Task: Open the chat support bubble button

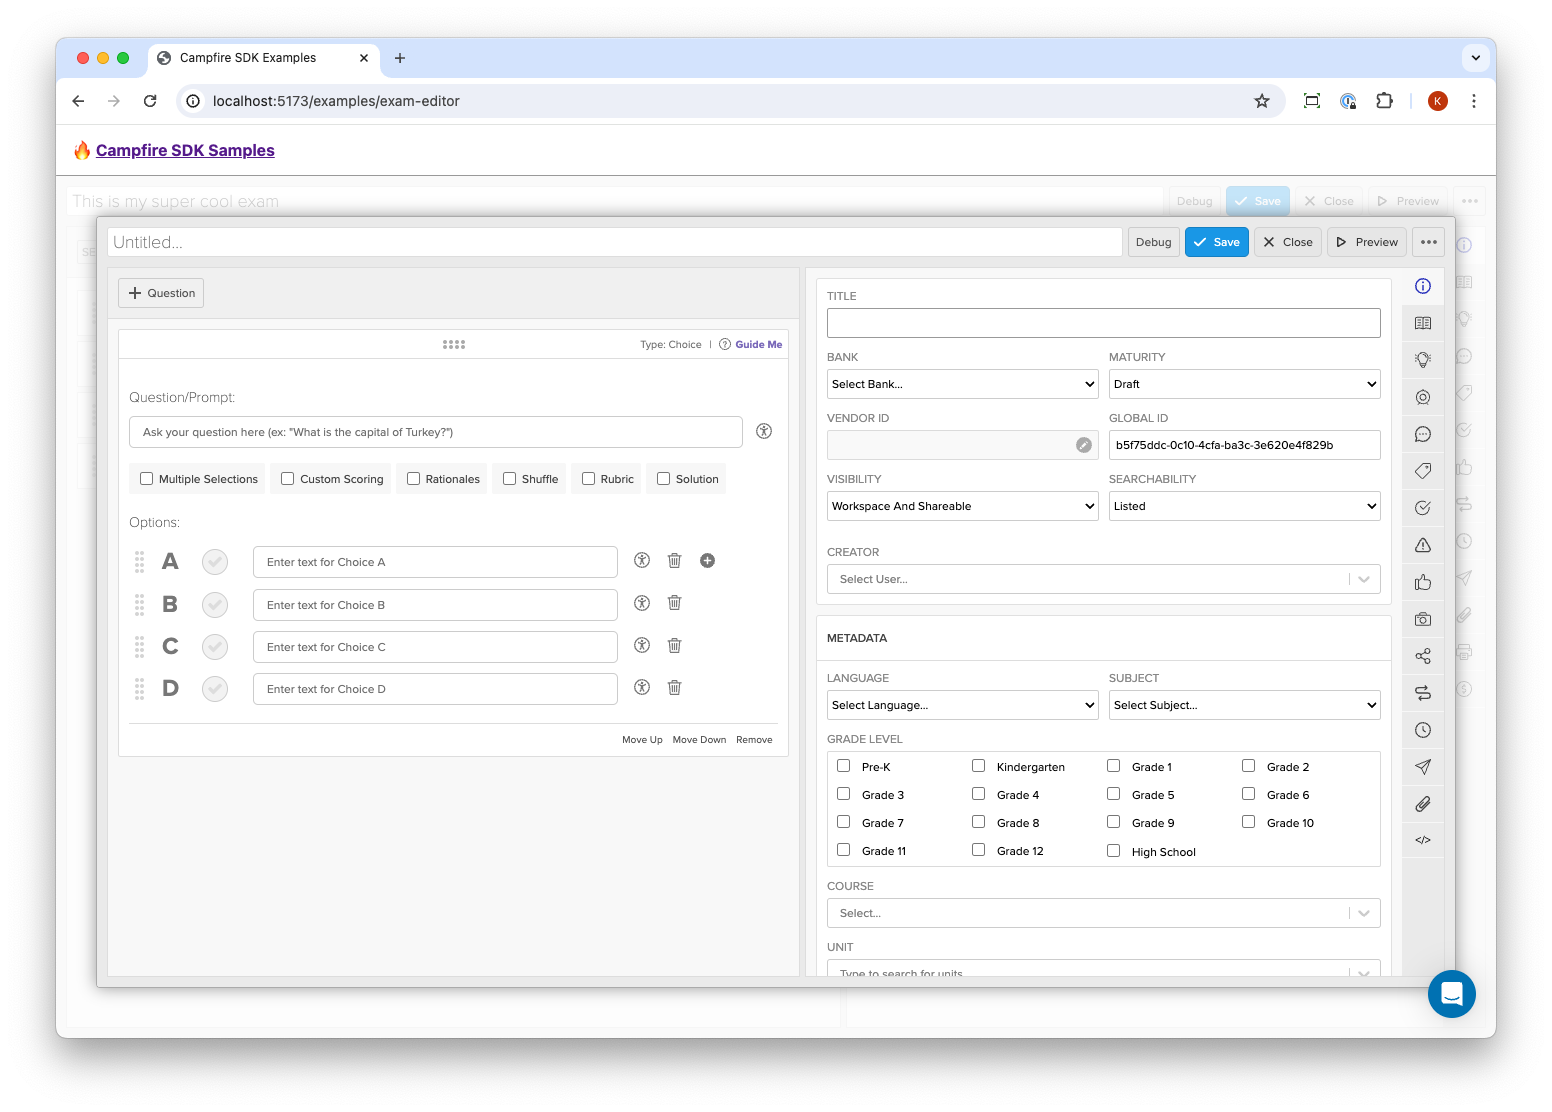Action: (x=1452, y=994)
